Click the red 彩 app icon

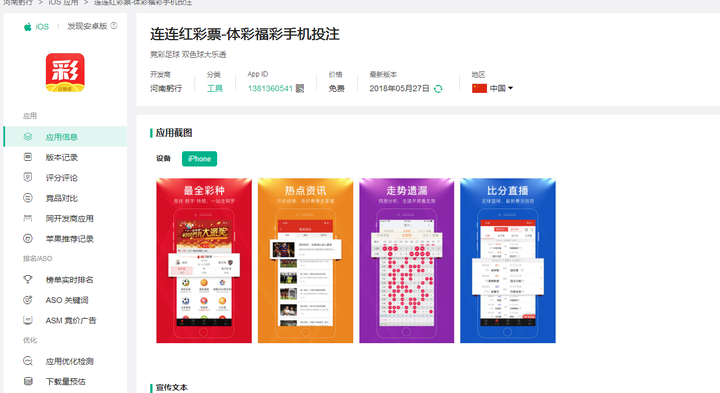tap(65, 73)
